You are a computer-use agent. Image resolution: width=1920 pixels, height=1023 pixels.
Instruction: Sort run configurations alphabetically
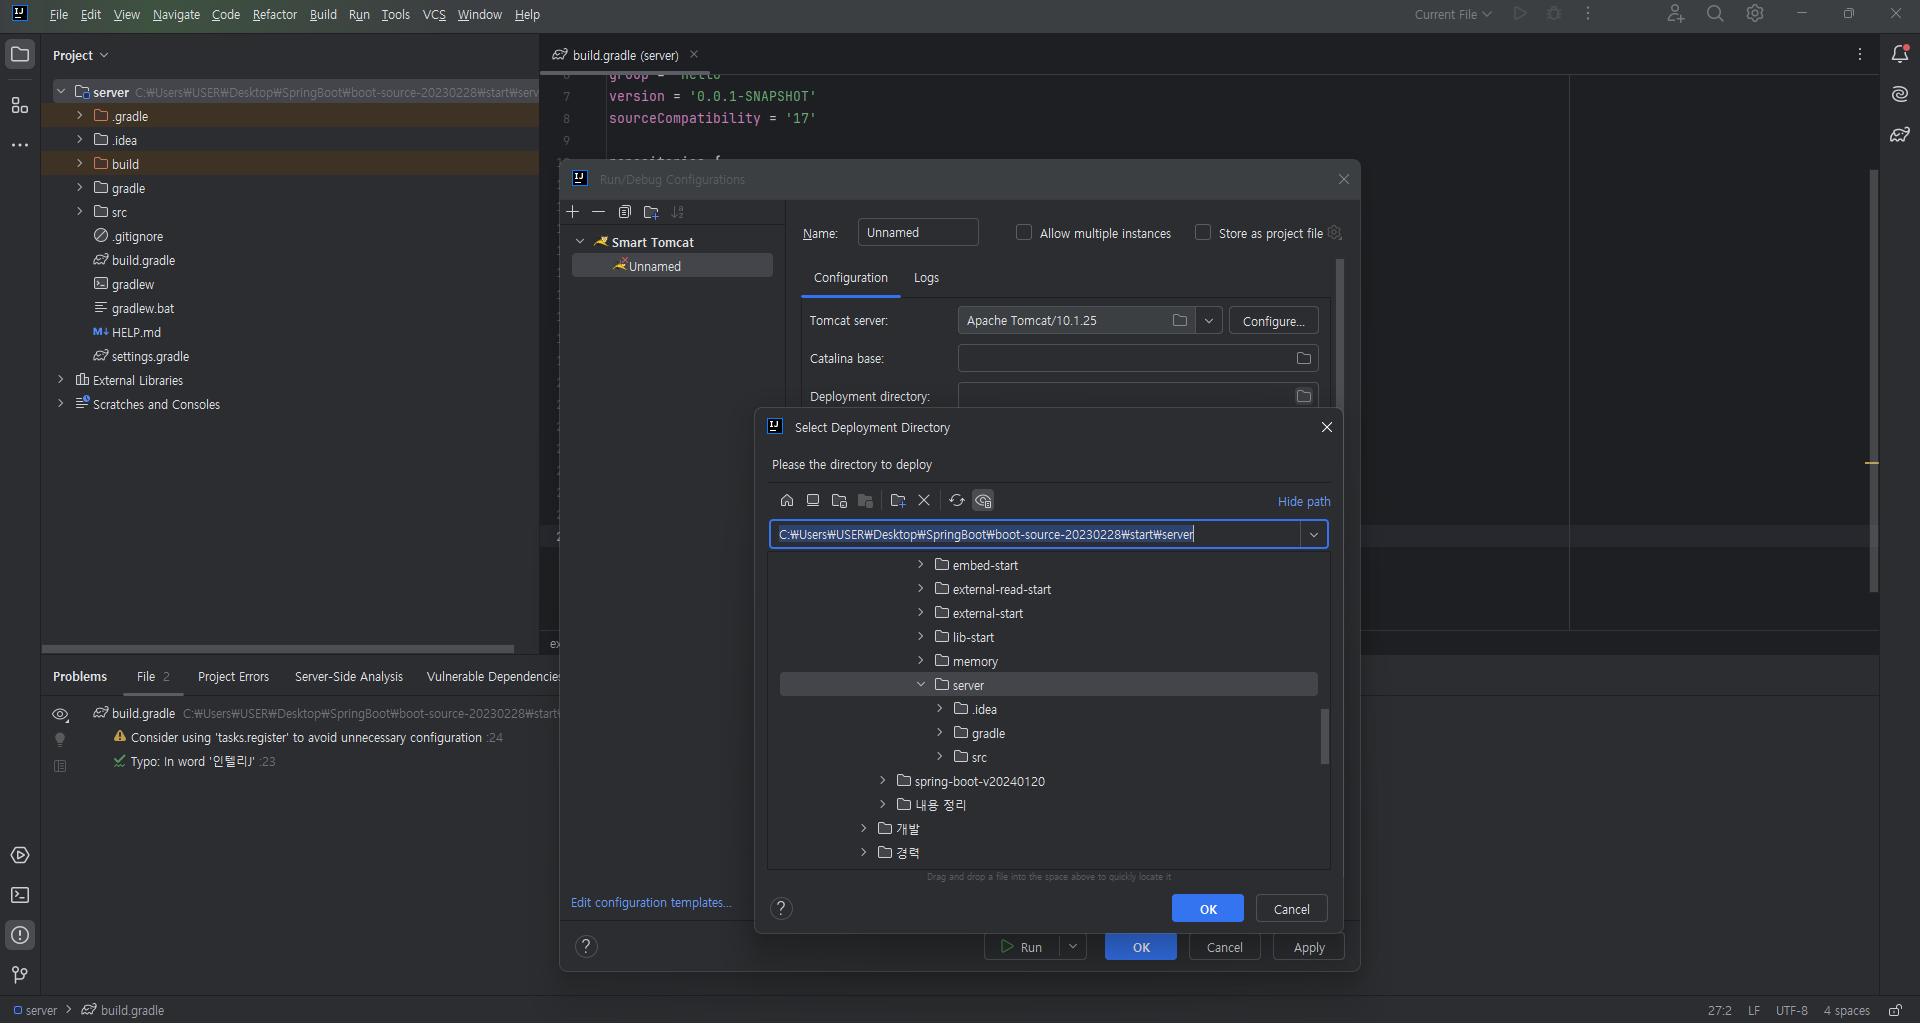pos(678,212)
